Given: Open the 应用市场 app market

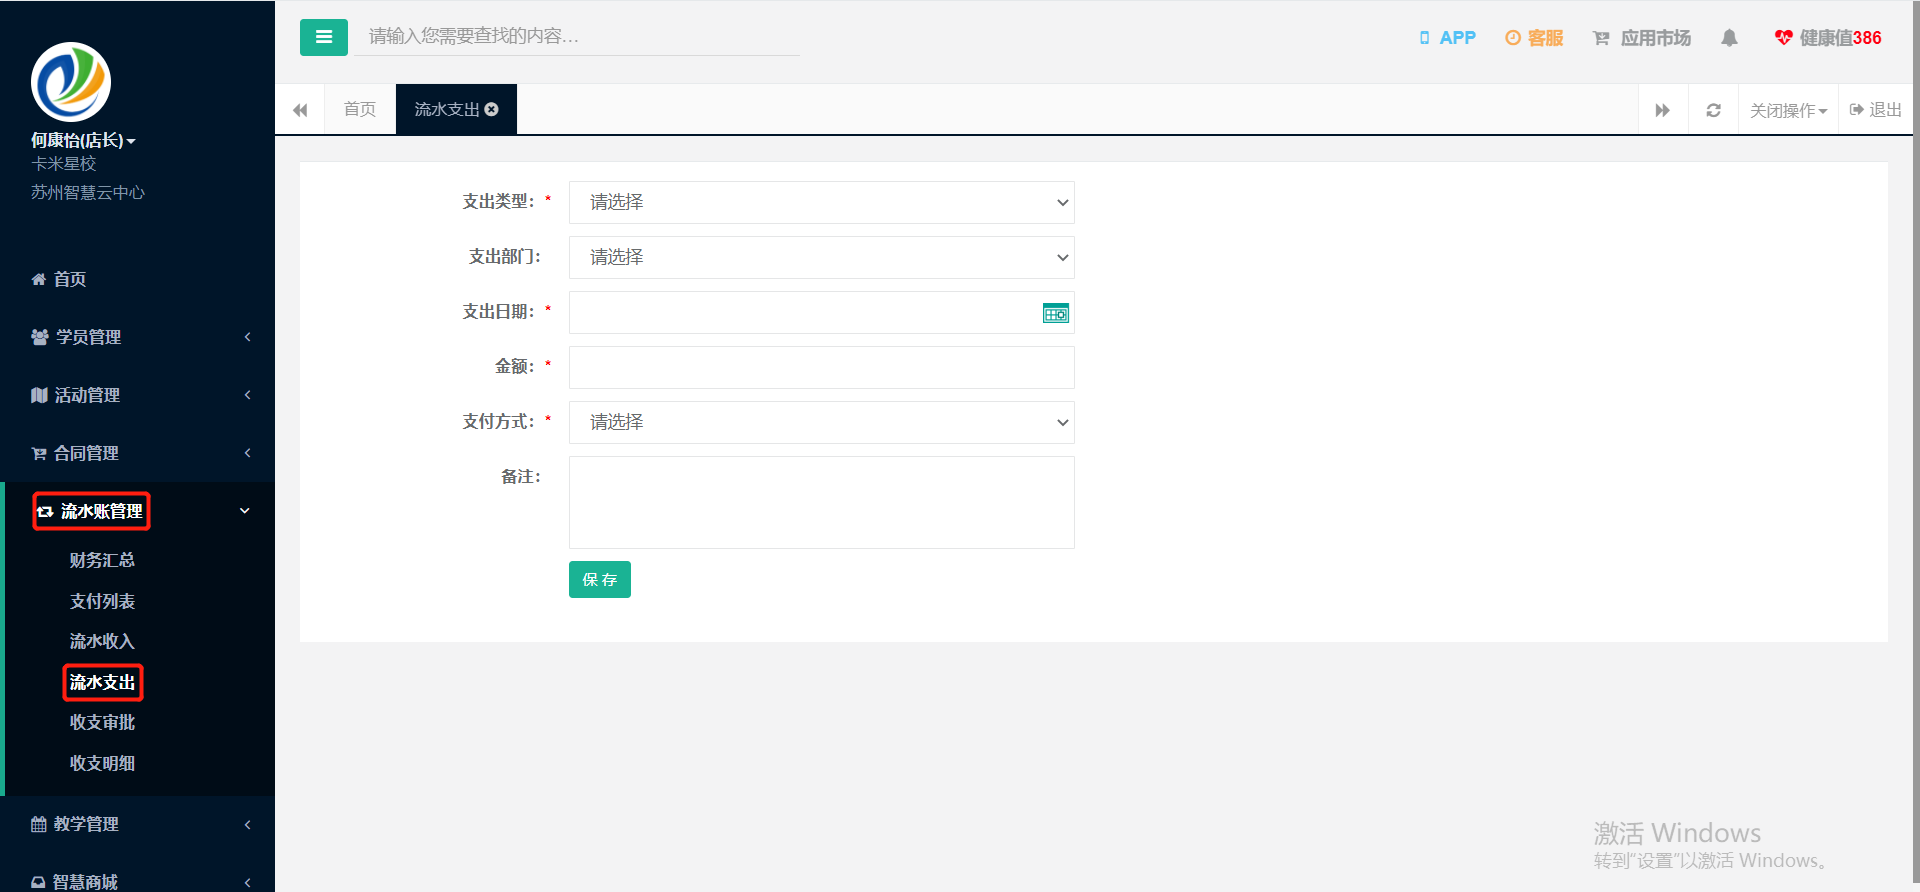Looking at the screenshot, I should [x=1642, y=38].
